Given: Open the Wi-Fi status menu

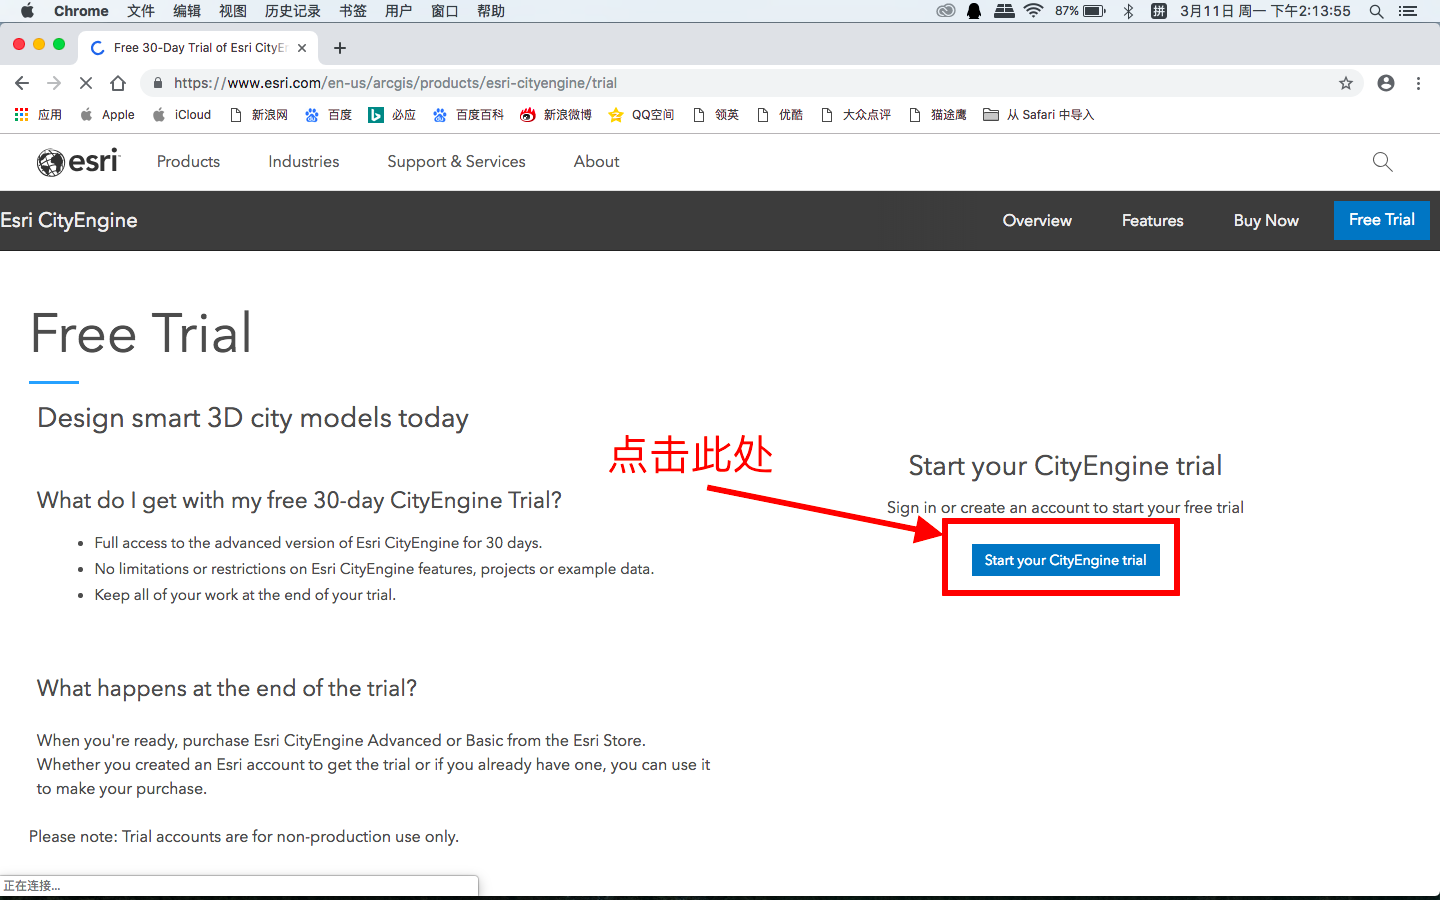Looking at the screenshot, I should (x=1034, y=11).
